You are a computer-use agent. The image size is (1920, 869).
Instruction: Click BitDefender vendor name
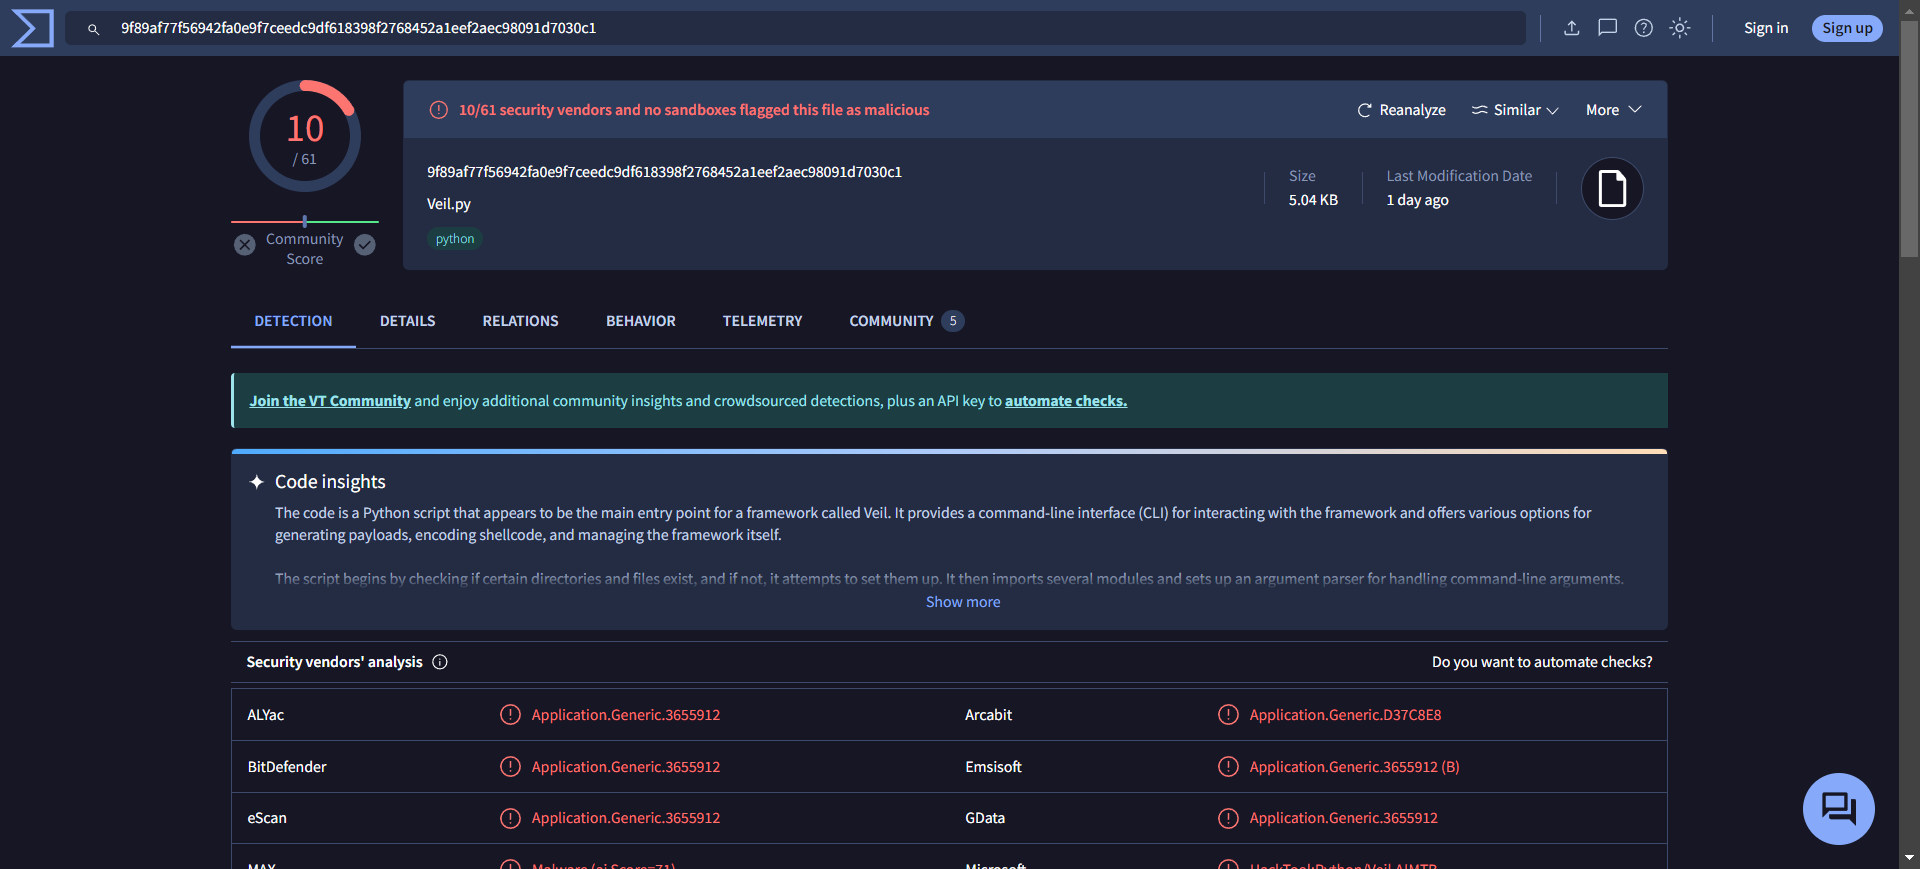point(287,767)
